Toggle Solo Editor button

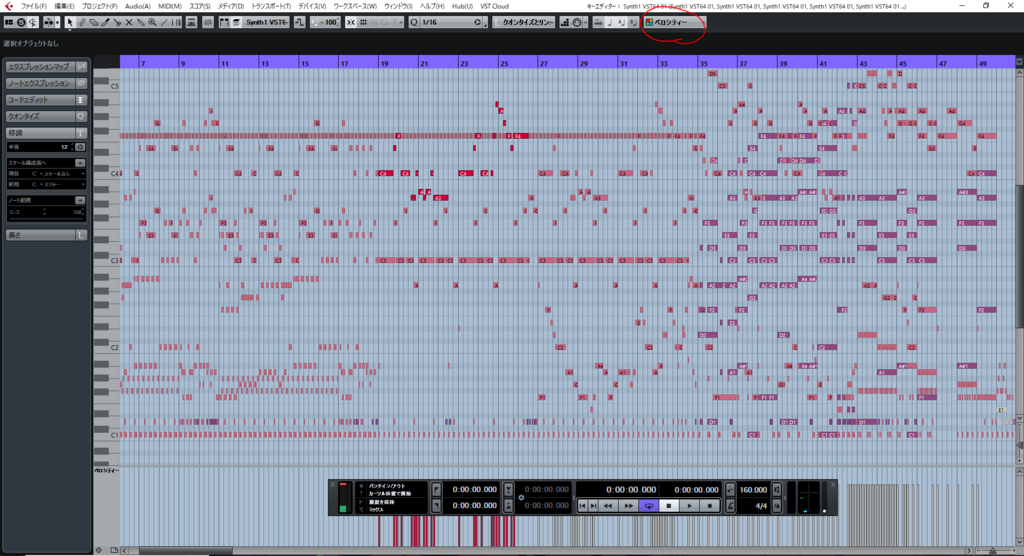[x=22, y=22]
